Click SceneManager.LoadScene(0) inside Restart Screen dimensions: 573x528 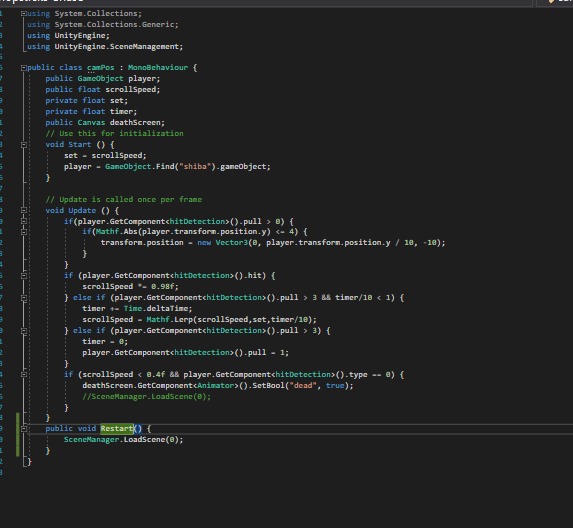click(124, 440)
